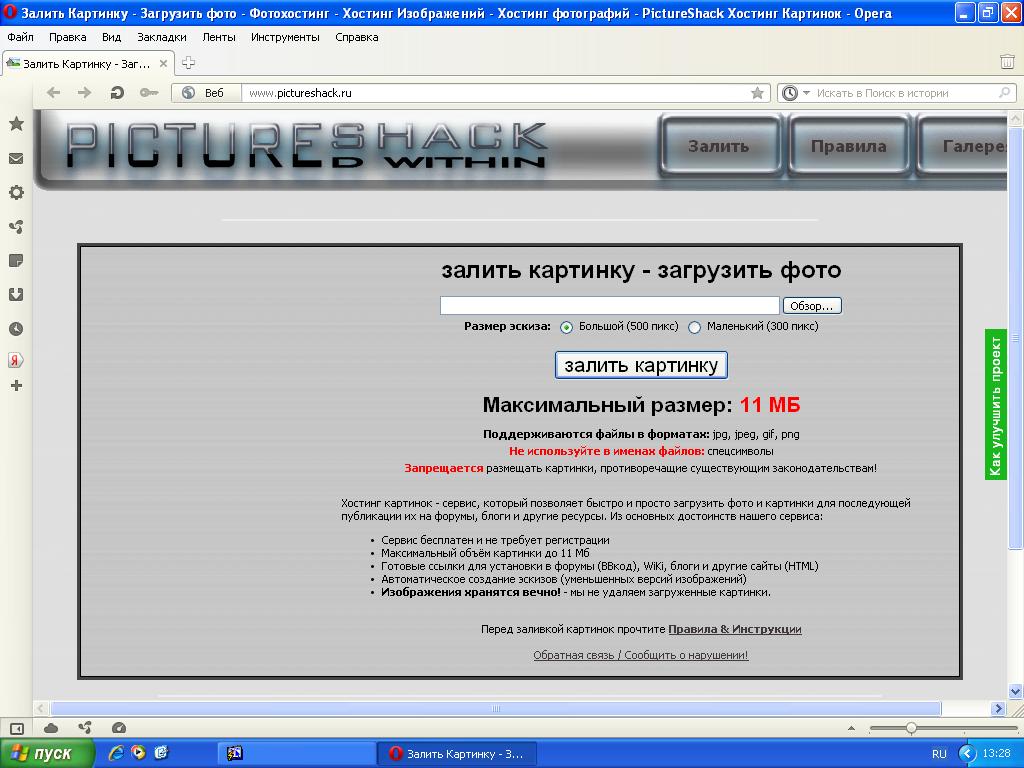Click the password wand key icon
Image resolution: width=1024 pixels, height=768 pixels.
tap(149, 93)
